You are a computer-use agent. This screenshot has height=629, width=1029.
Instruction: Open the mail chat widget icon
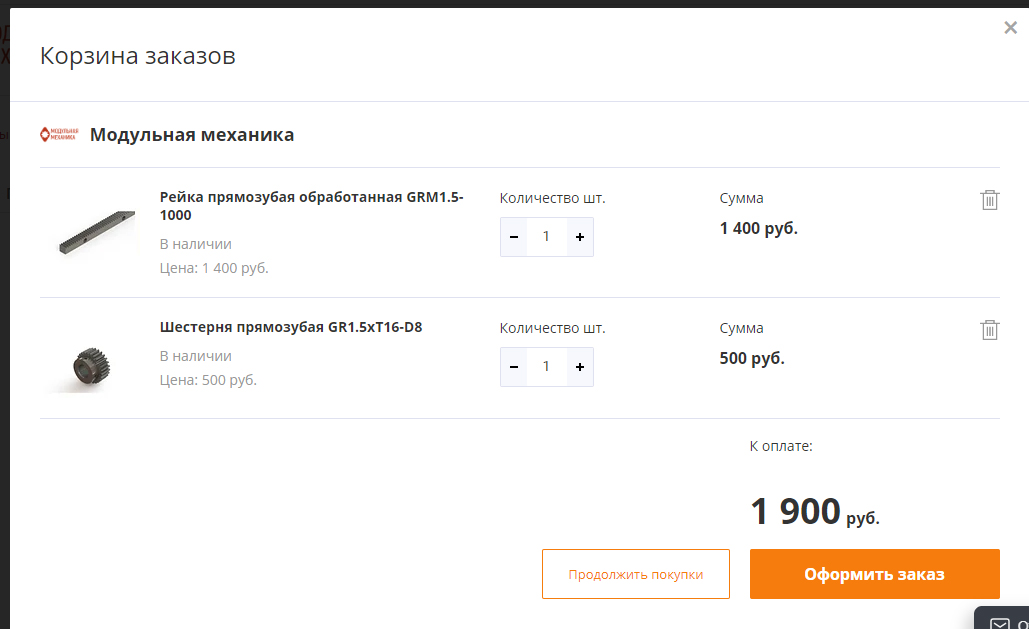tap(999, 623)
